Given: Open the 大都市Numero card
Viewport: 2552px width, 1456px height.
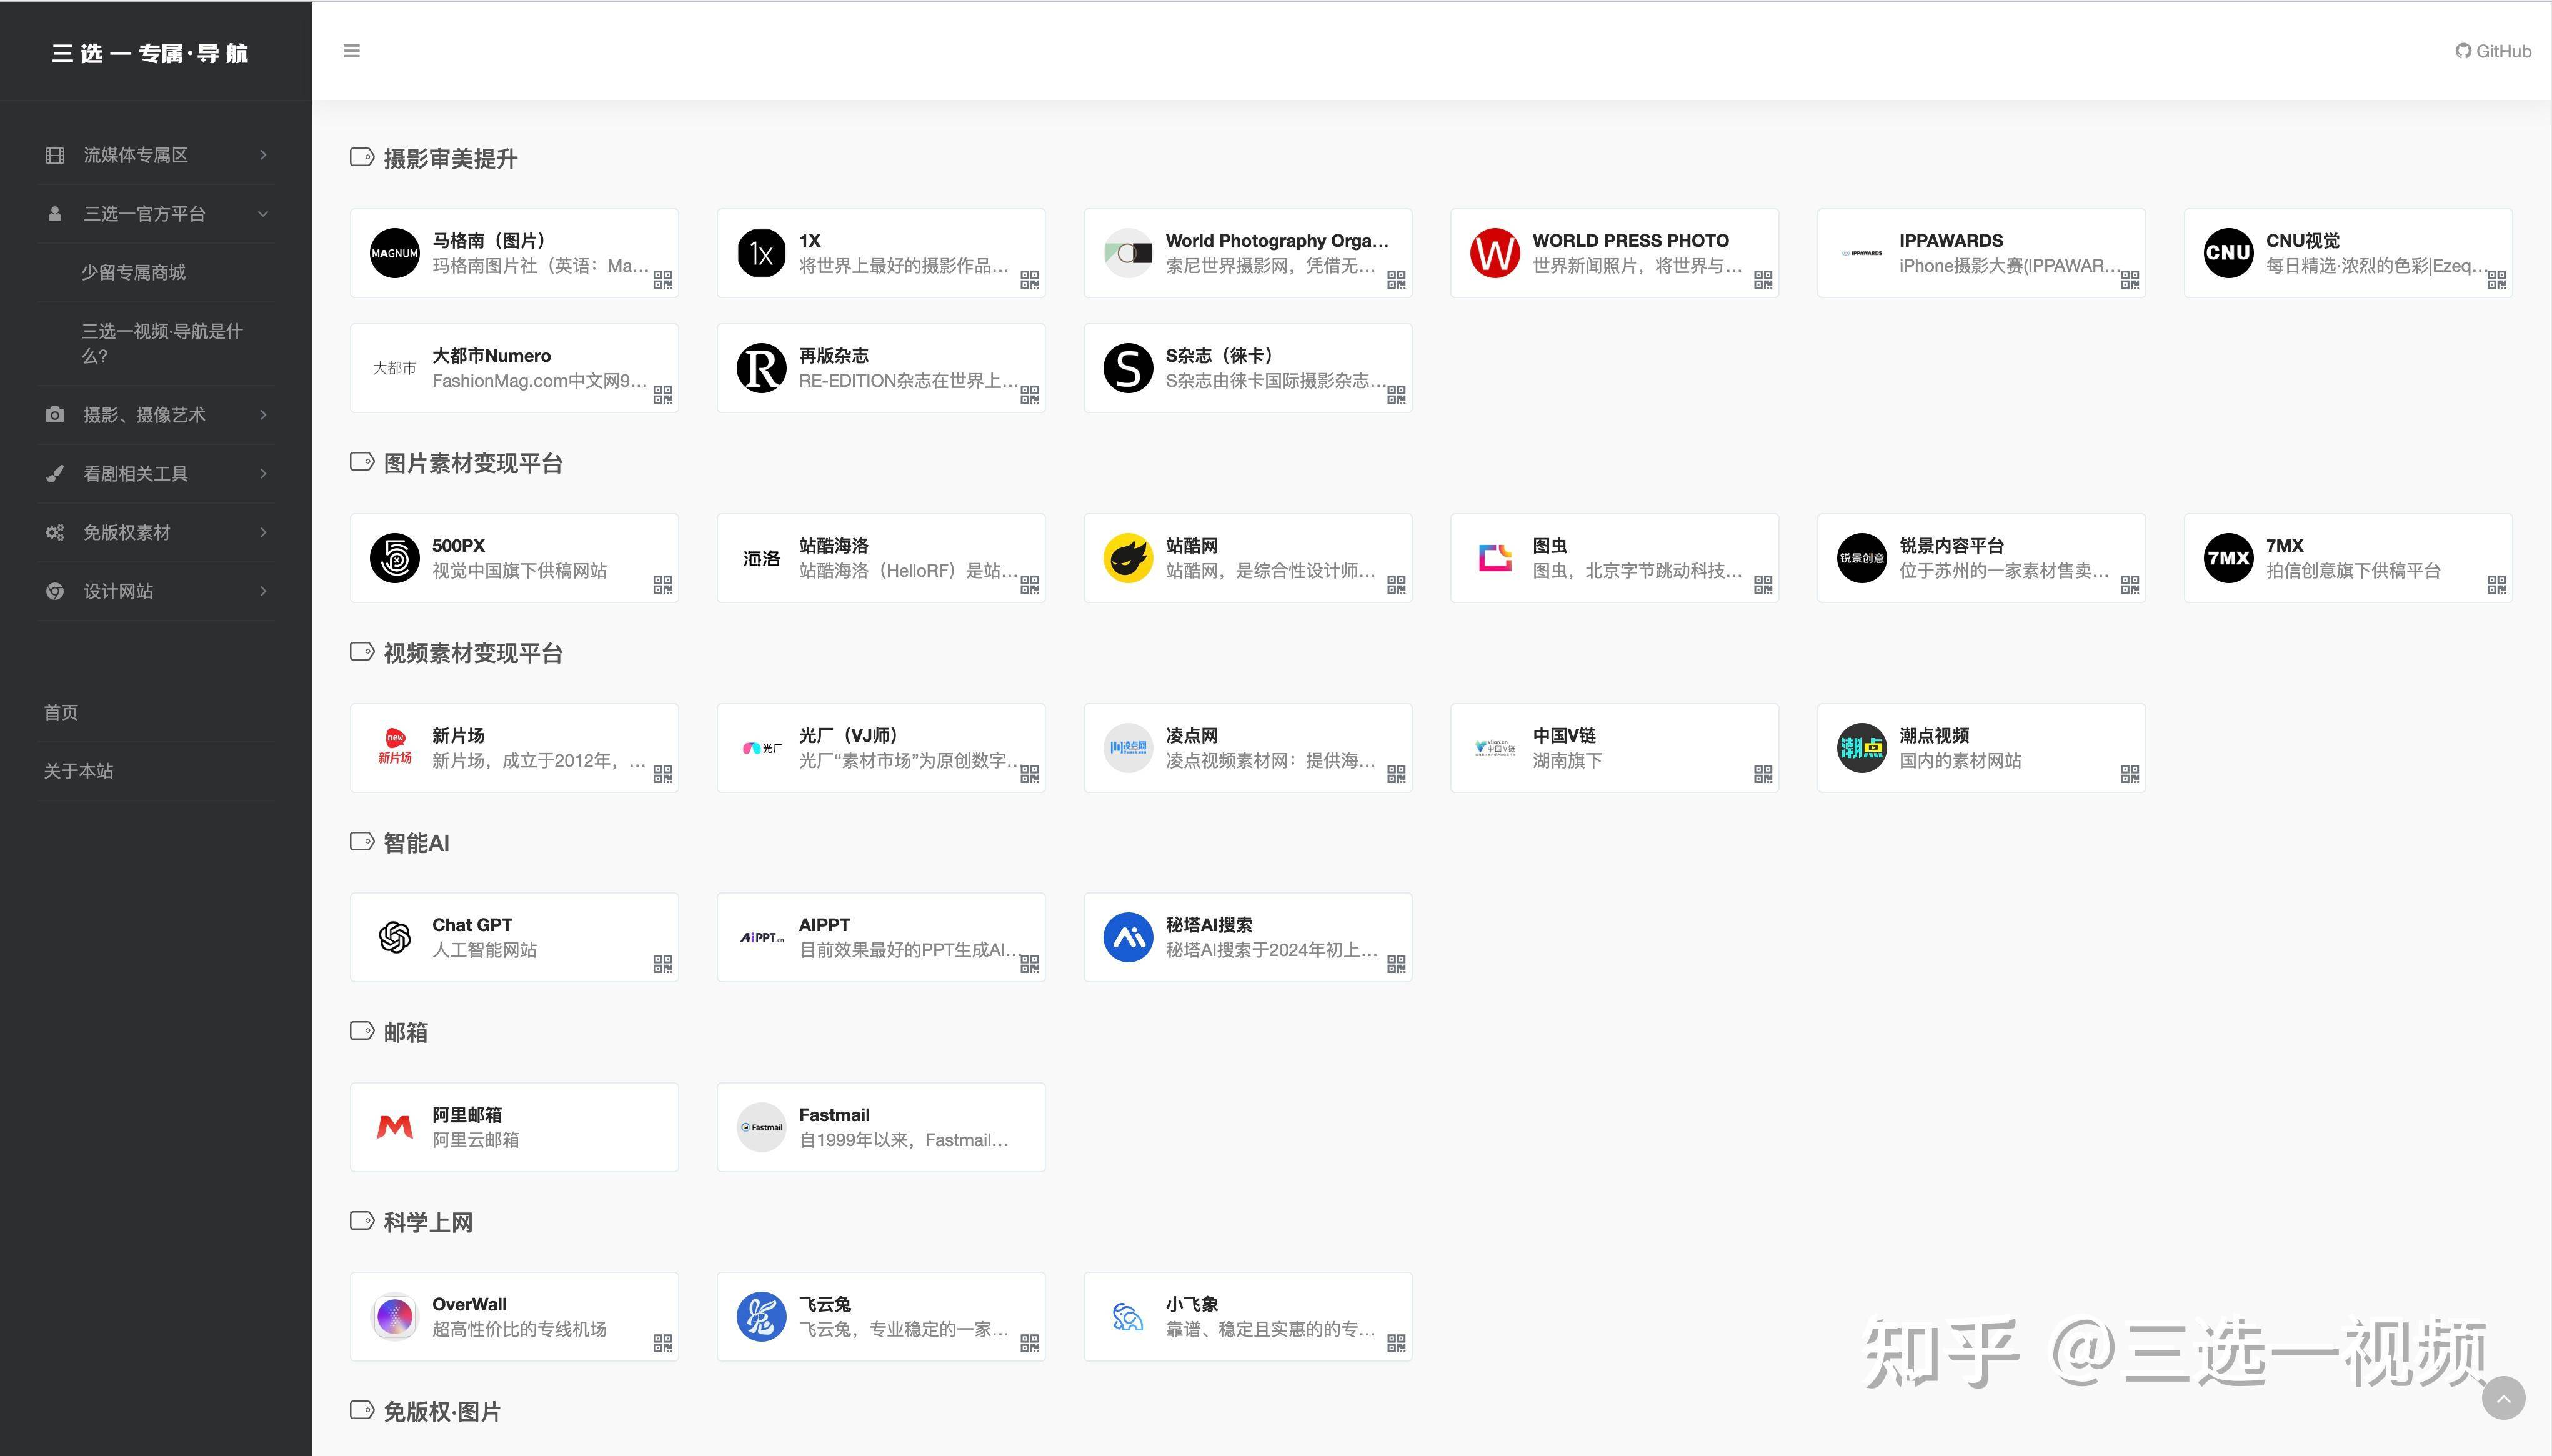Looking at the screenshot, I should [x=514, y=368].
